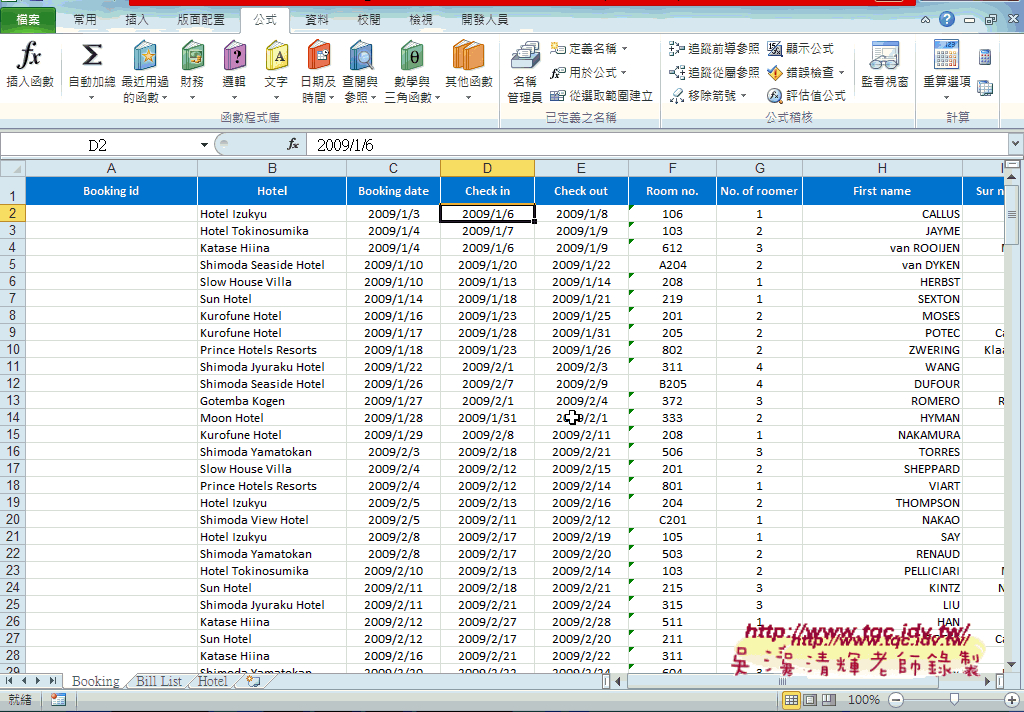The image size is (1024, 712).
Task: Switch to Developer (開發人員) tab
Action: [x=485, y=20]
